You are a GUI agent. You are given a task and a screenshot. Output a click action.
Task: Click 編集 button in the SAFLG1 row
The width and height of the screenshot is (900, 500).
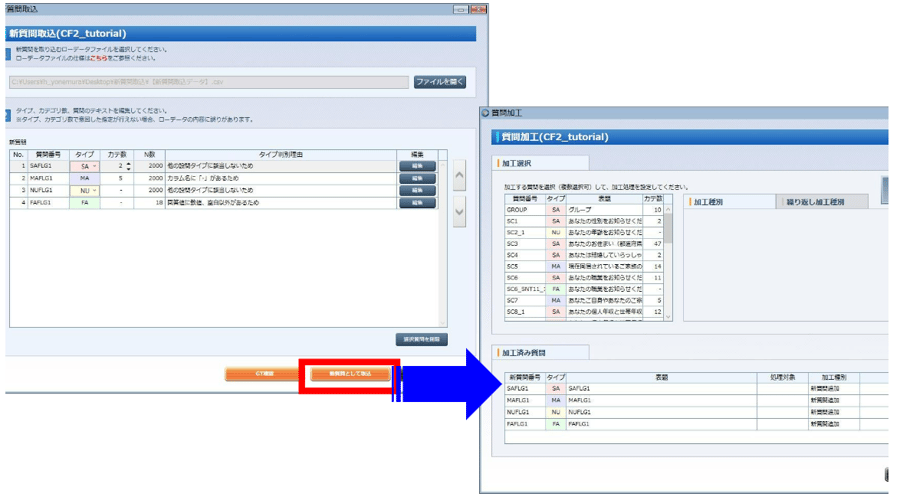(411, 165)
